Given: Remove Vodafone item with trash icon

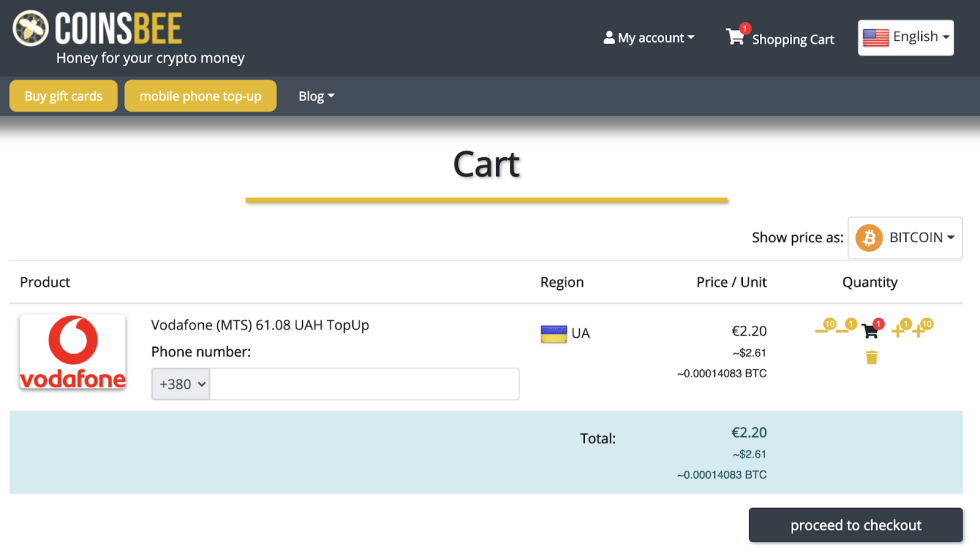Looking at the screenshot, I should tap(871, 358).
